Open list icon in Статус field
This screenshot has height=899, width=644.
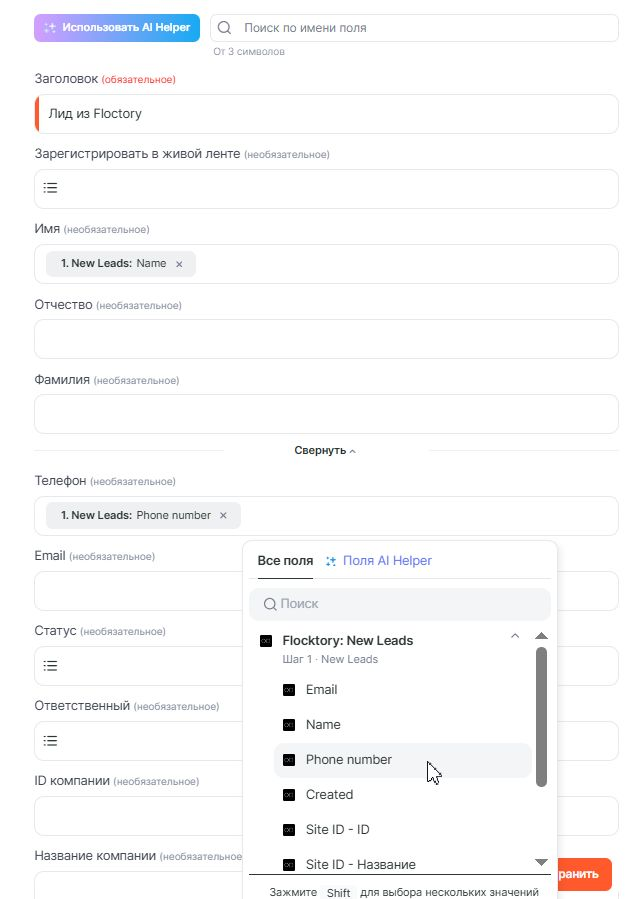(x=51, y=666)
